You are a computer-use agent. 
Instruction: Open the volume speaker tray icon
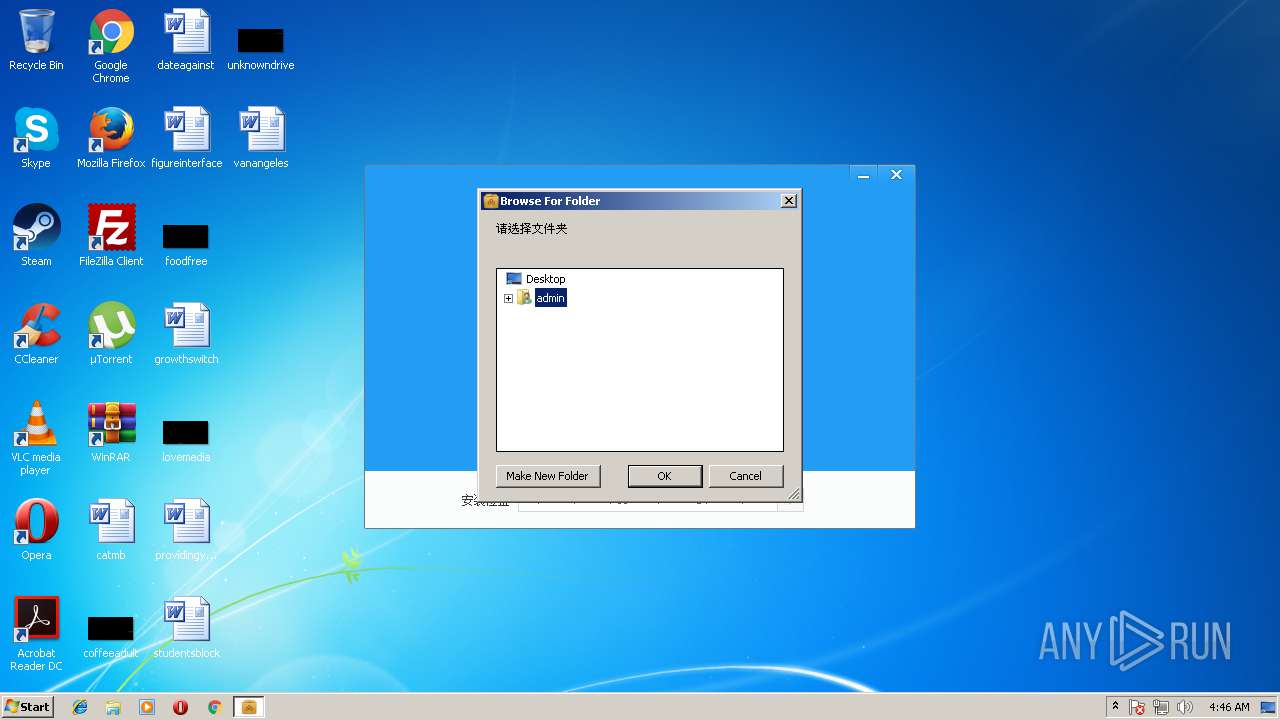[x=1185, y=707]
